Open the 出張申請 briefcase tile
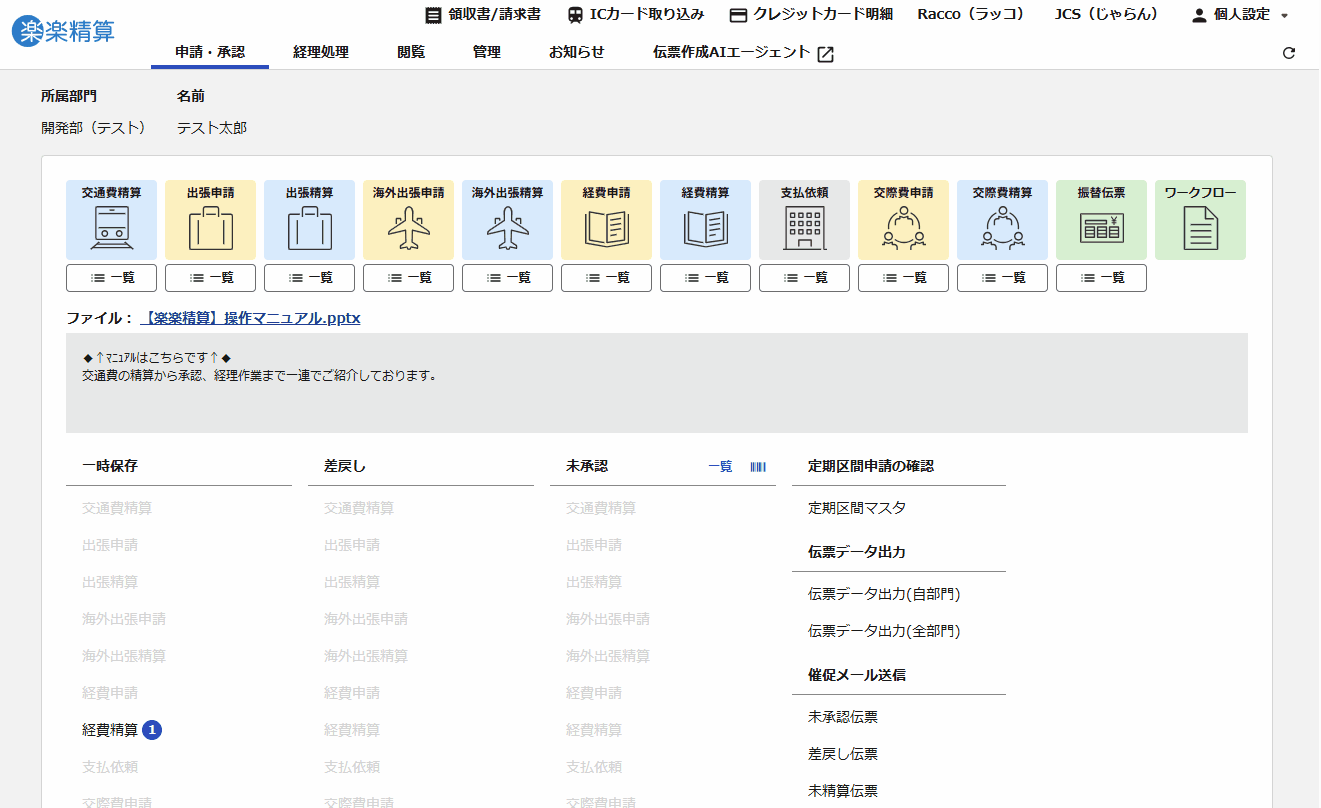 [210, 220]
